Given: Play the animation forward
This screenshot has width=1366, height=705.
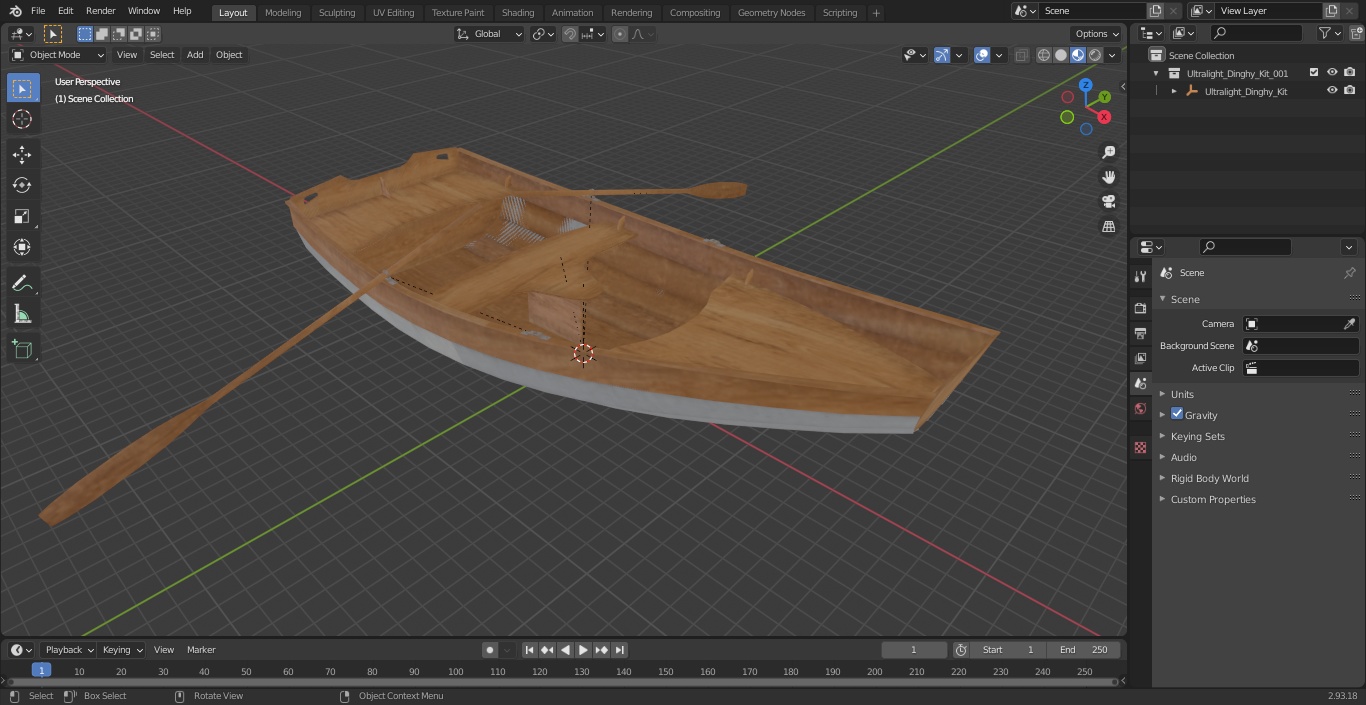Looking at the screenshot, I should point(583,650).
